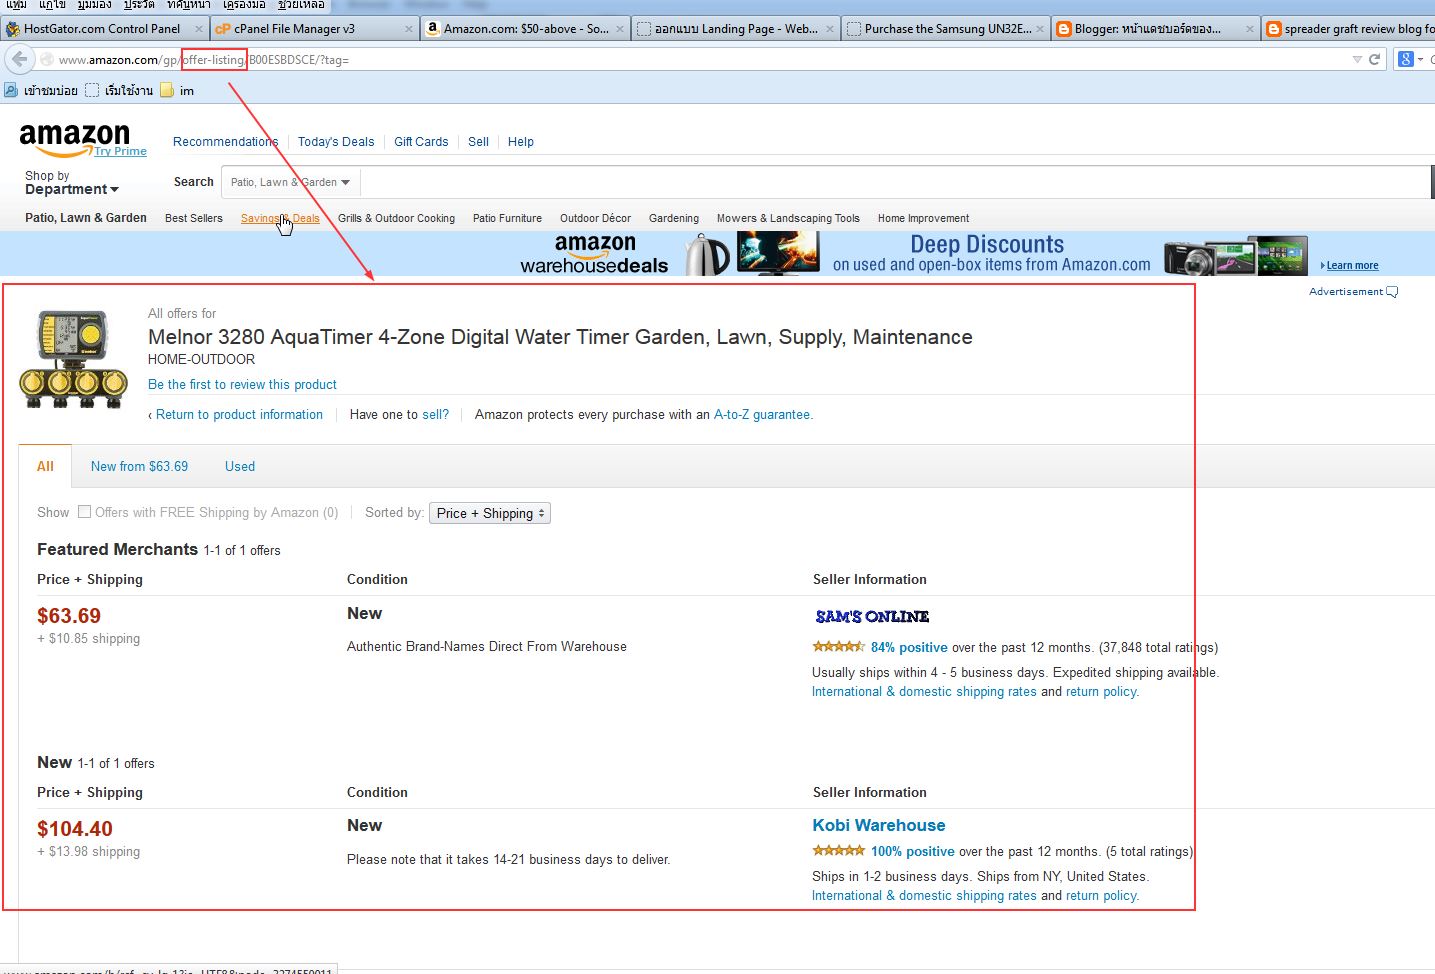1435x974 pixels.
Task: Click the Advertisement feedback speech bubble icon
Action: click(1392, 292)
